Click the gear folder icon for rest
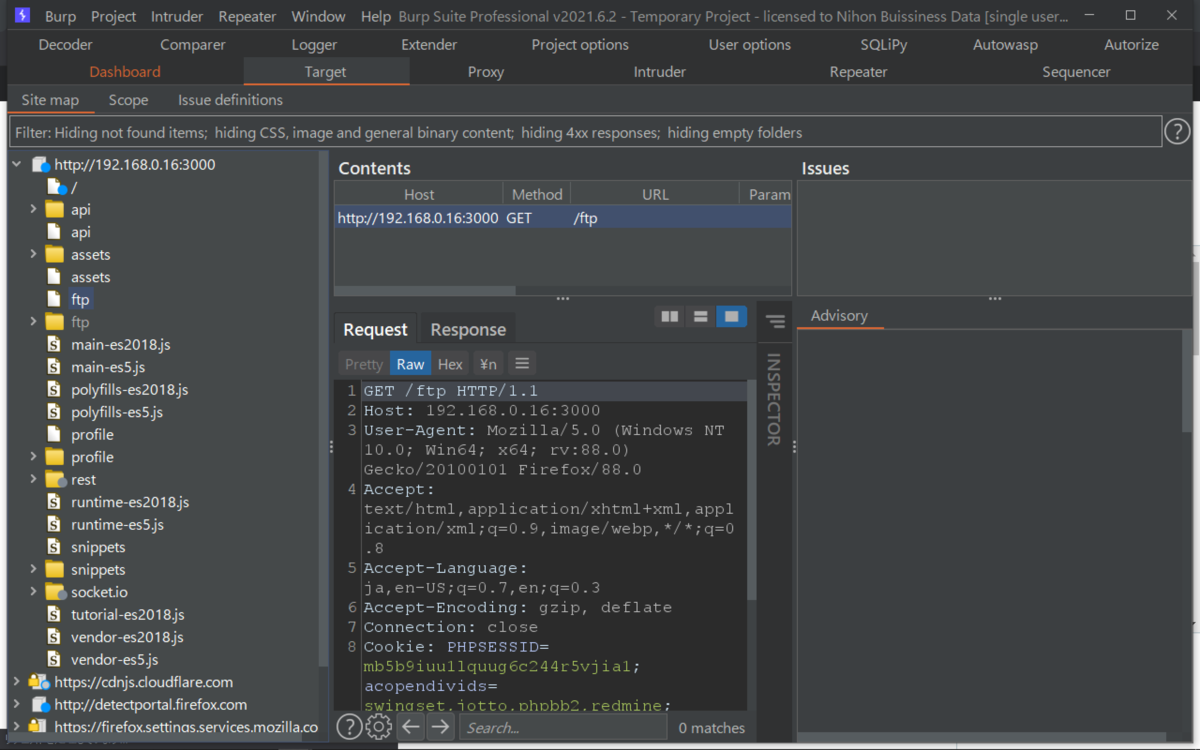Viewport: 1200px width, 750px height. [x=55, y=480]
